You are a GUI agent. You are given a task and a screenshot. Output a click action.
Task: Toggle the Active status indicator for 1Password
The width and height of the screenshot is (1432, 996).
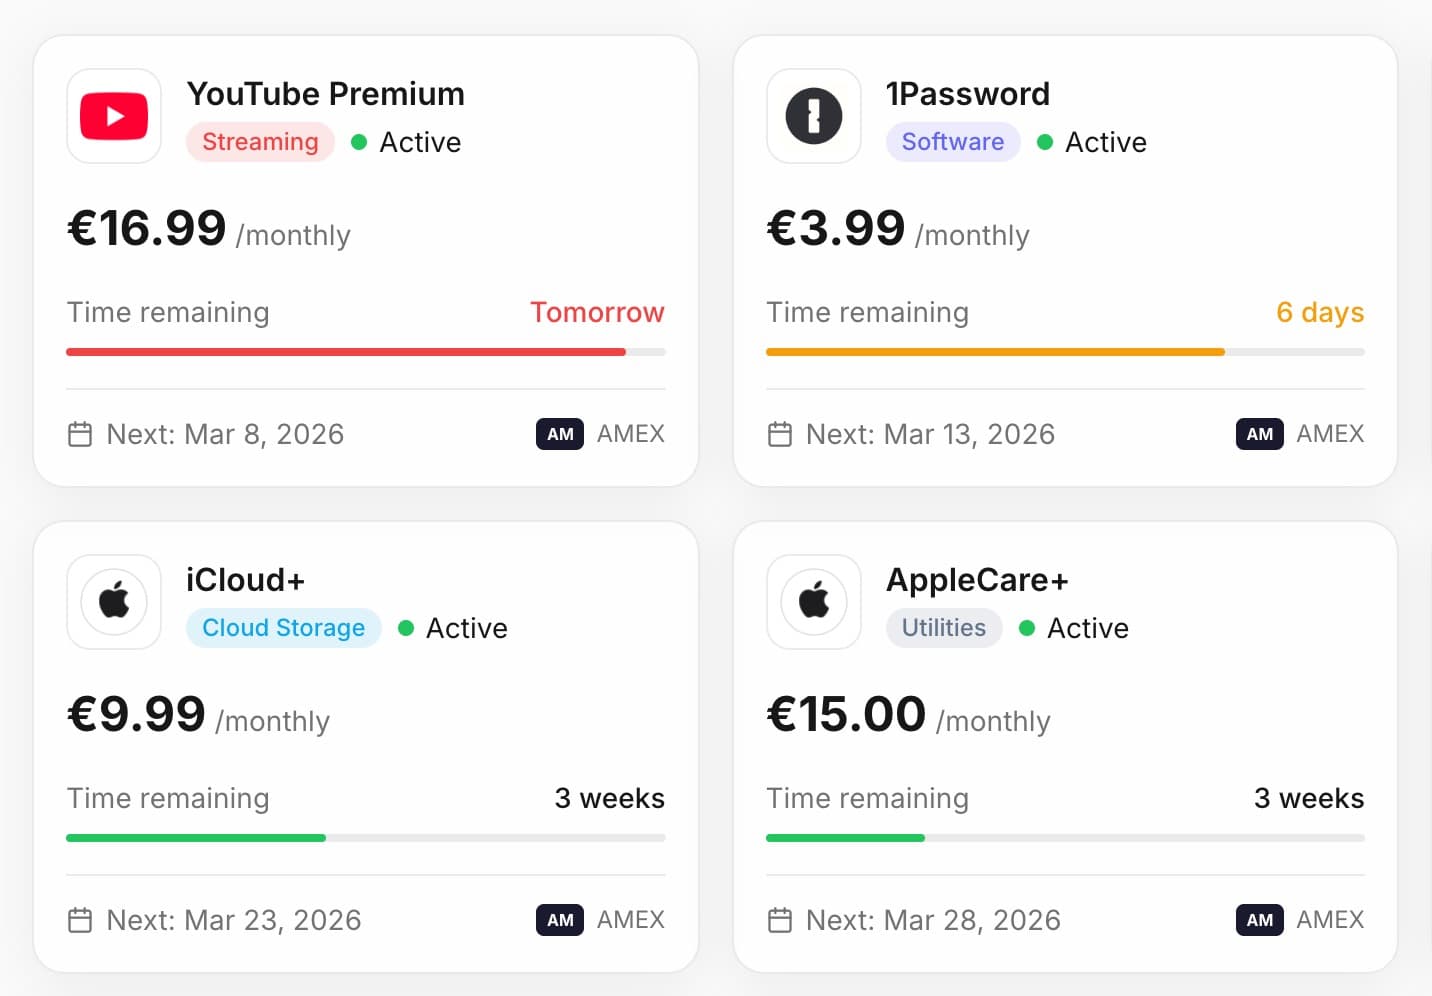1044,142
